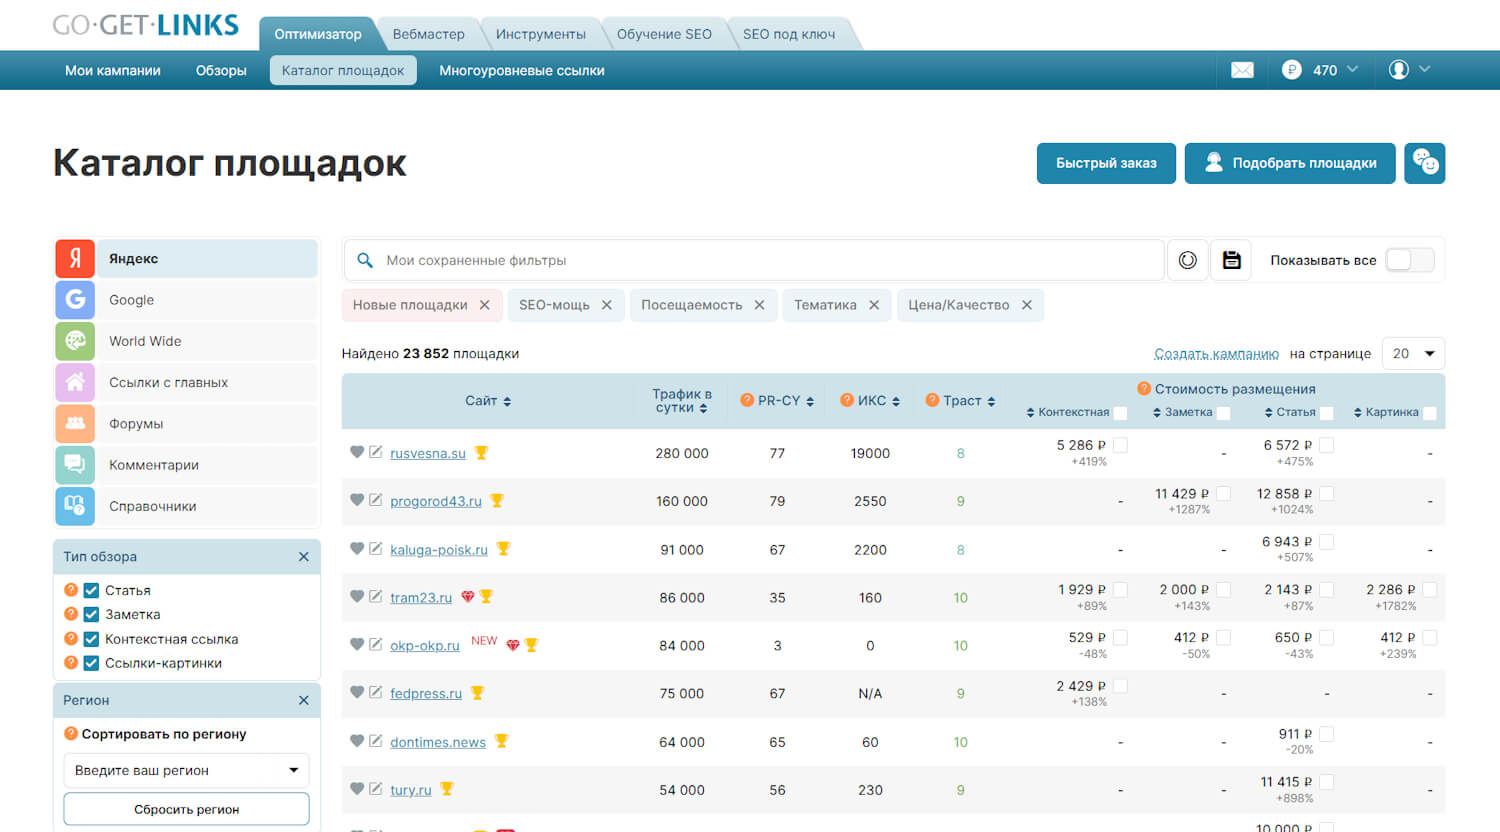Click the Быстрый заказ button
Image resolution: width=1500 pixels, height=832 pixels.
1106,163
